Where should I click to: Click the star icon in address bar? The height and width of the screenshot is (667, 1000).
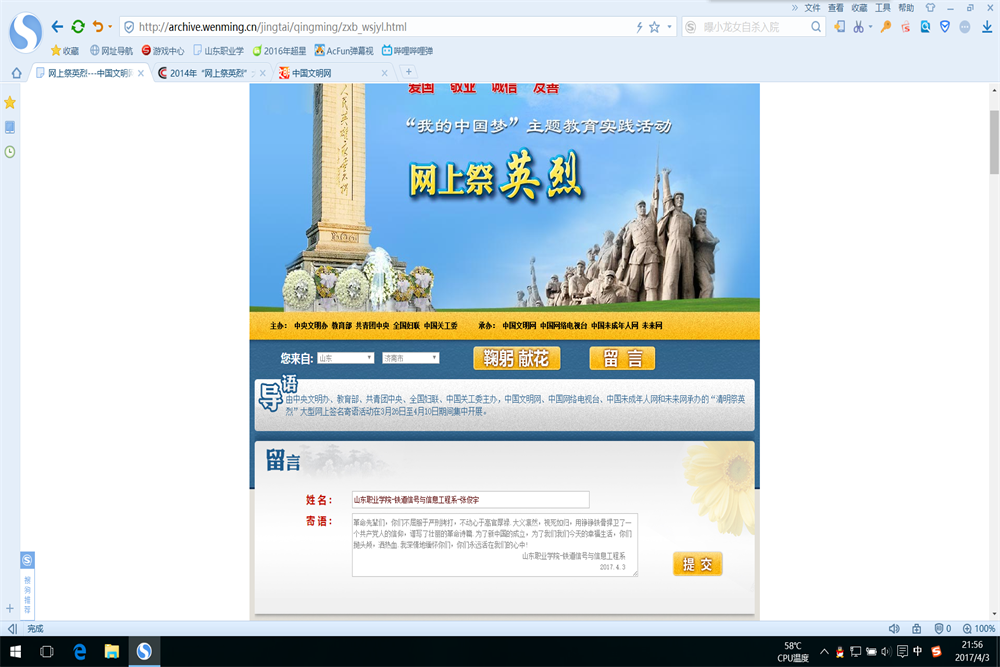(x=654, y=27)
